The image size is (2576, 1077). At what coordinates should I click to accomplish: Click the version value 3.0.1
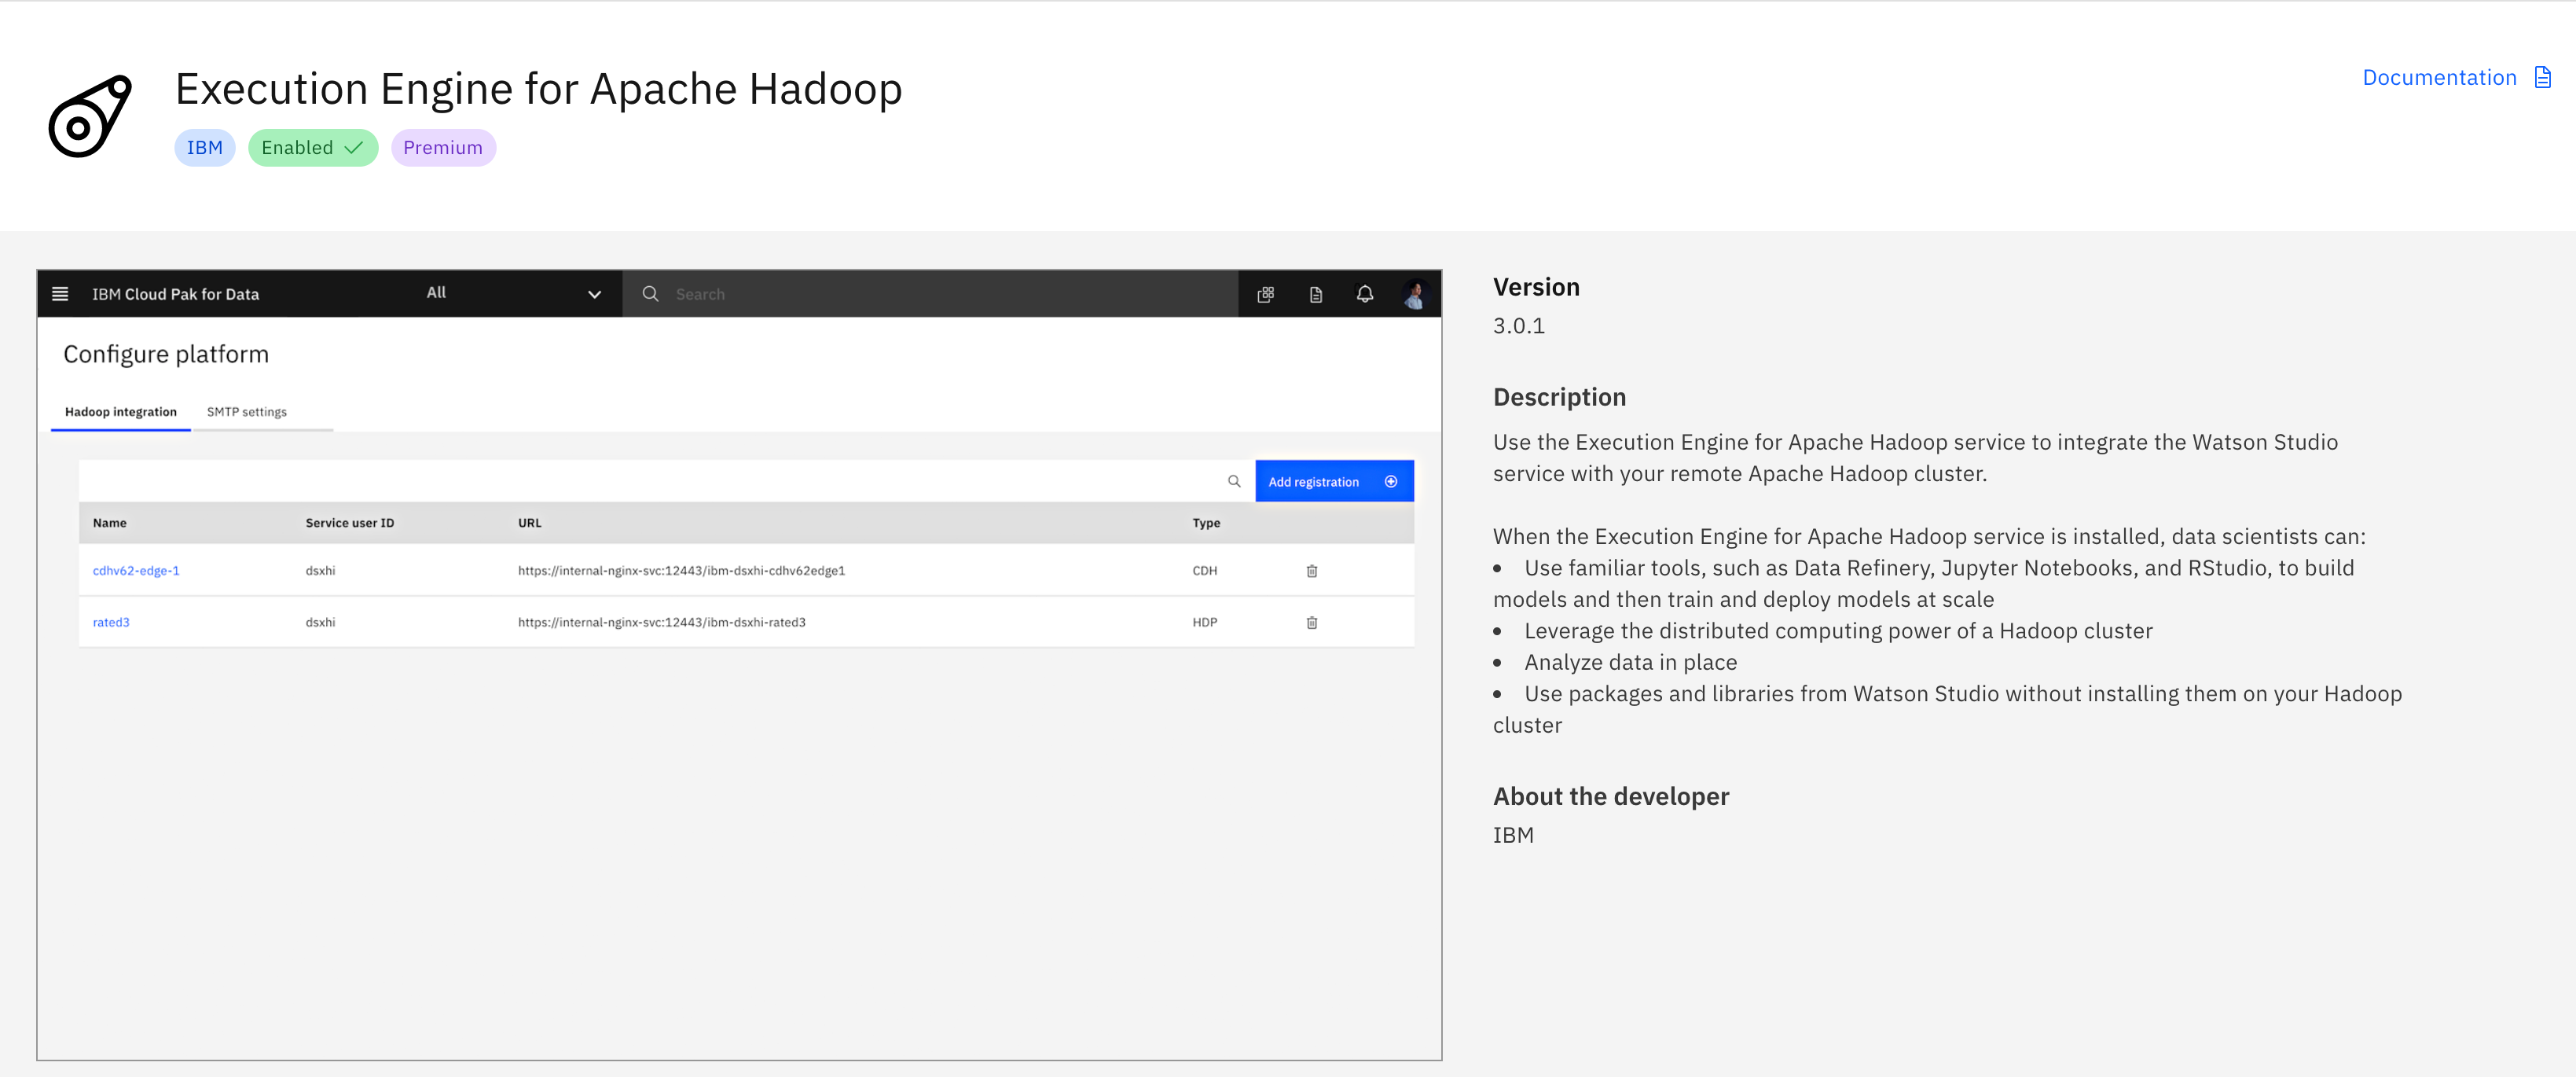(x=1518, y=326)
